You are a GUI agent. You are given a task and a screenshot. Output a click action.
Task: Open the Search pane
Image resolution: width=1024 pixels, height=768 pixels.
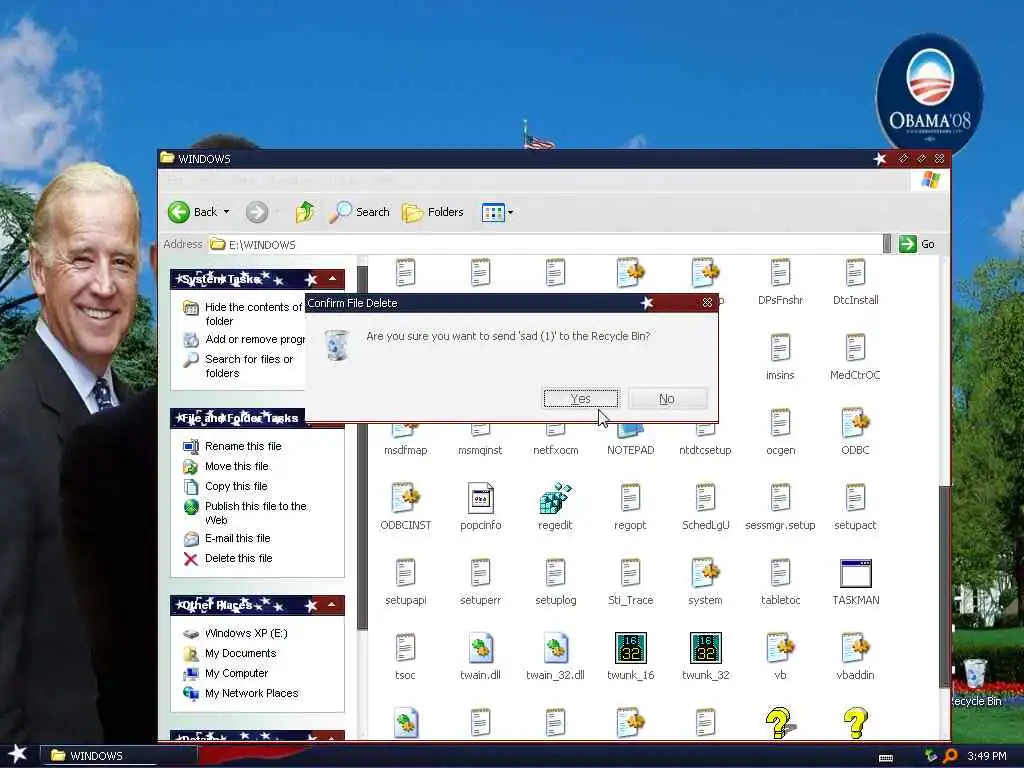pos(359,212)
